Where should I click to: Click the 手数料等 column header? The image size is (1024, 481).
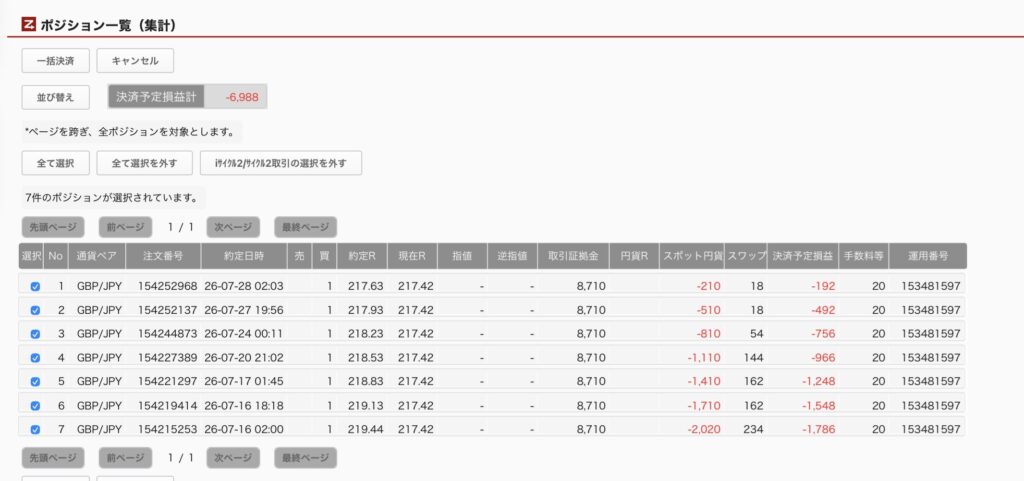click(x=863, y=256)
